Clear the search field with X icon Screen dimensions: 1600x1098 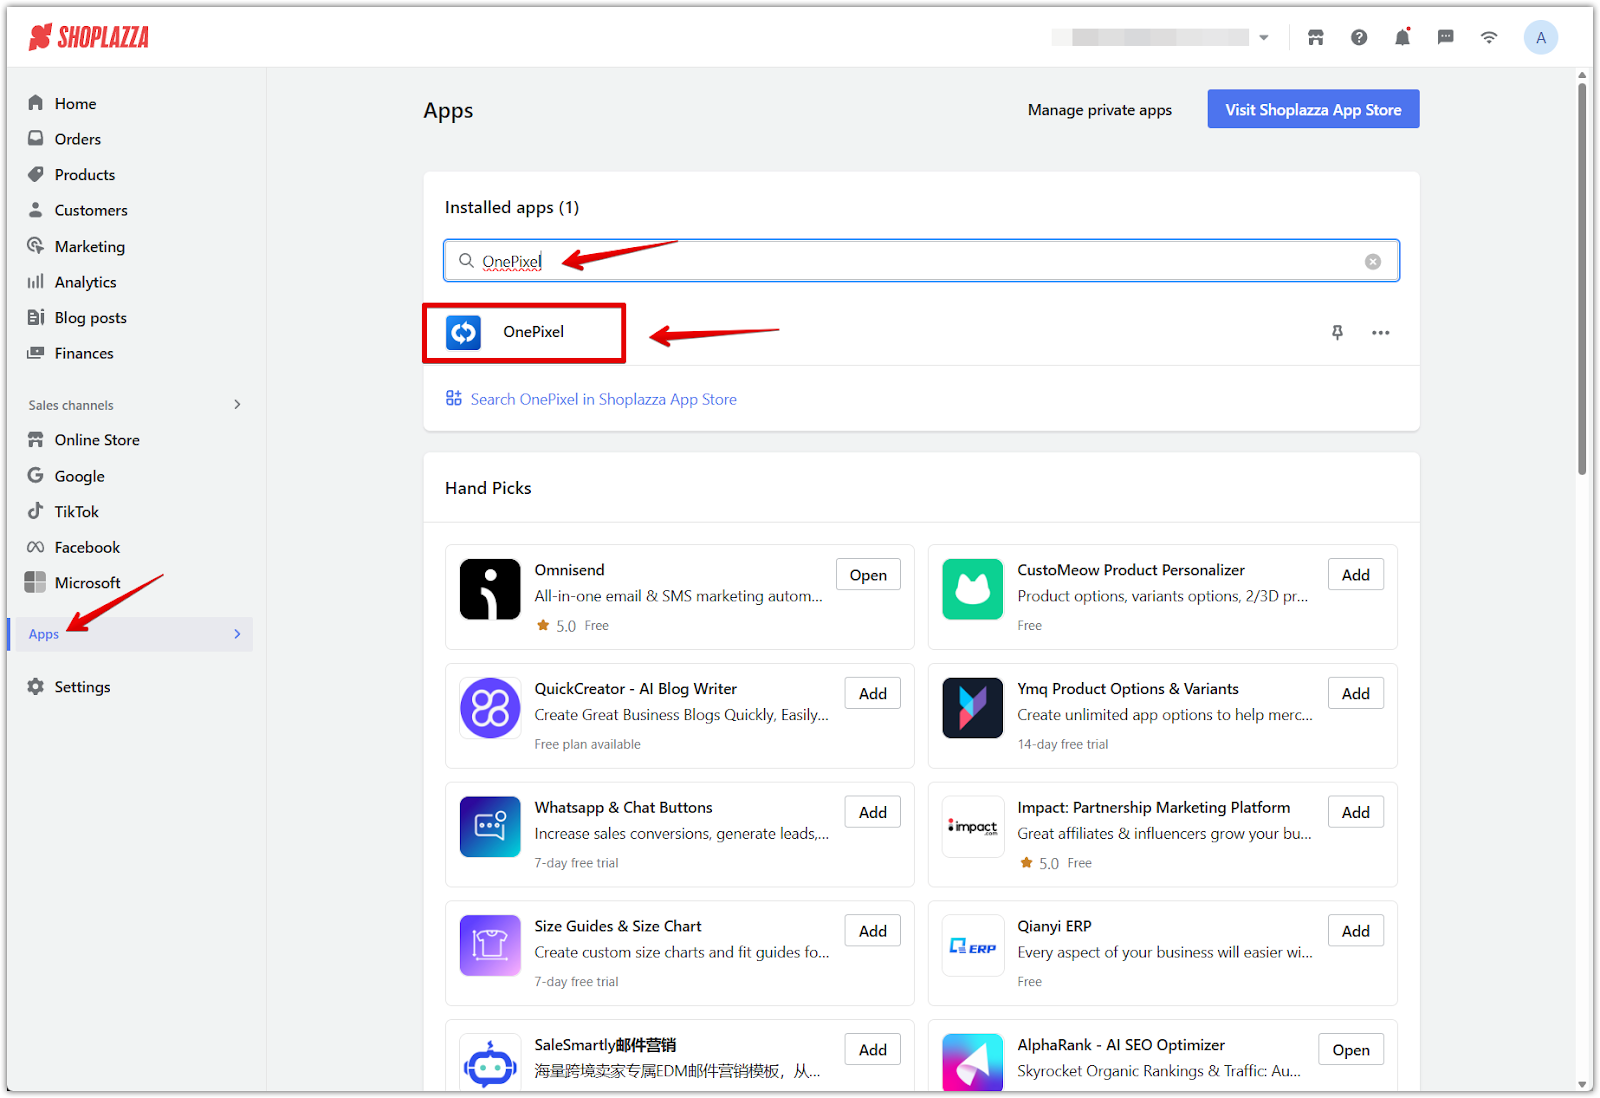point(1373,261)
